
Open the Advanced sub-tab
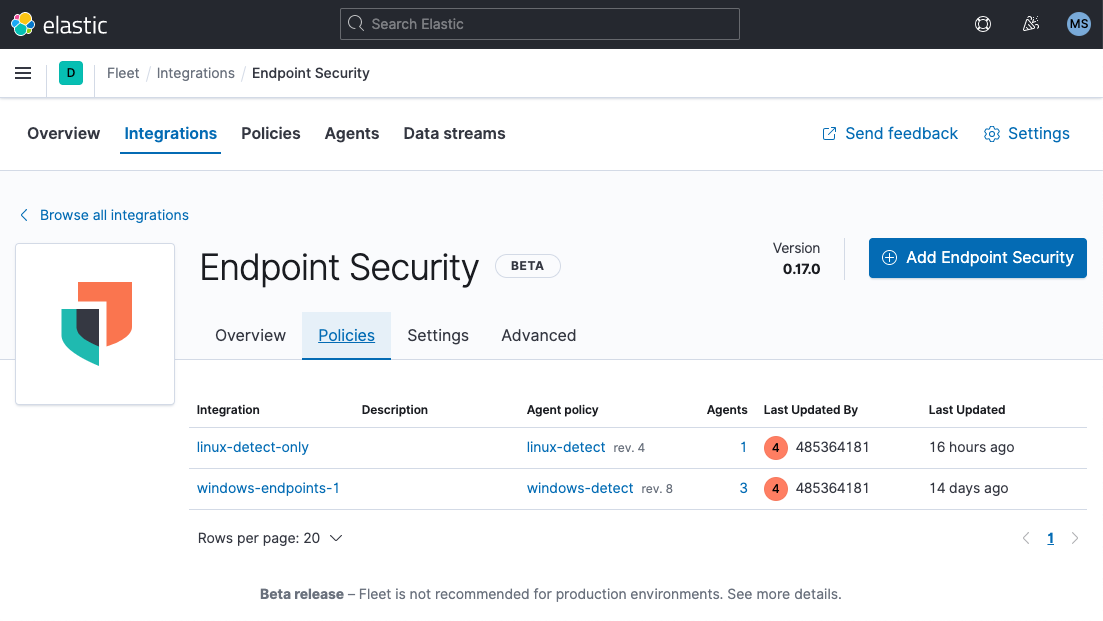point(539,335)
